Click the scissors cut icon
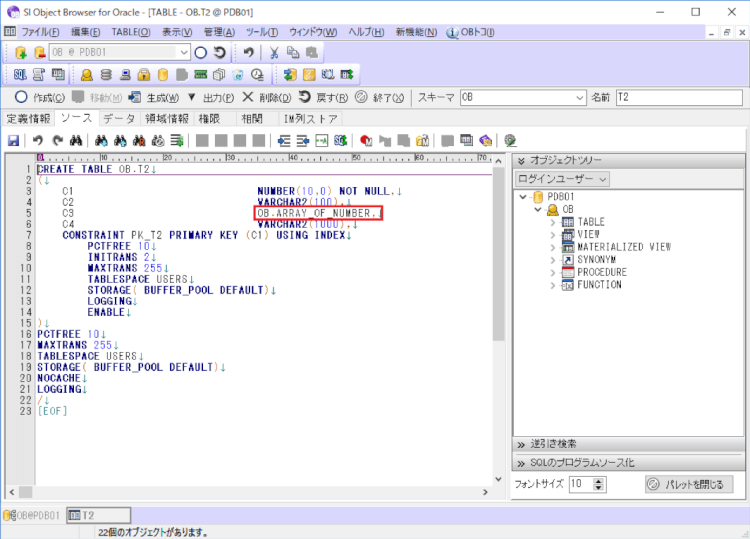This screenshot has width=750, height=539. pos(273,52)
